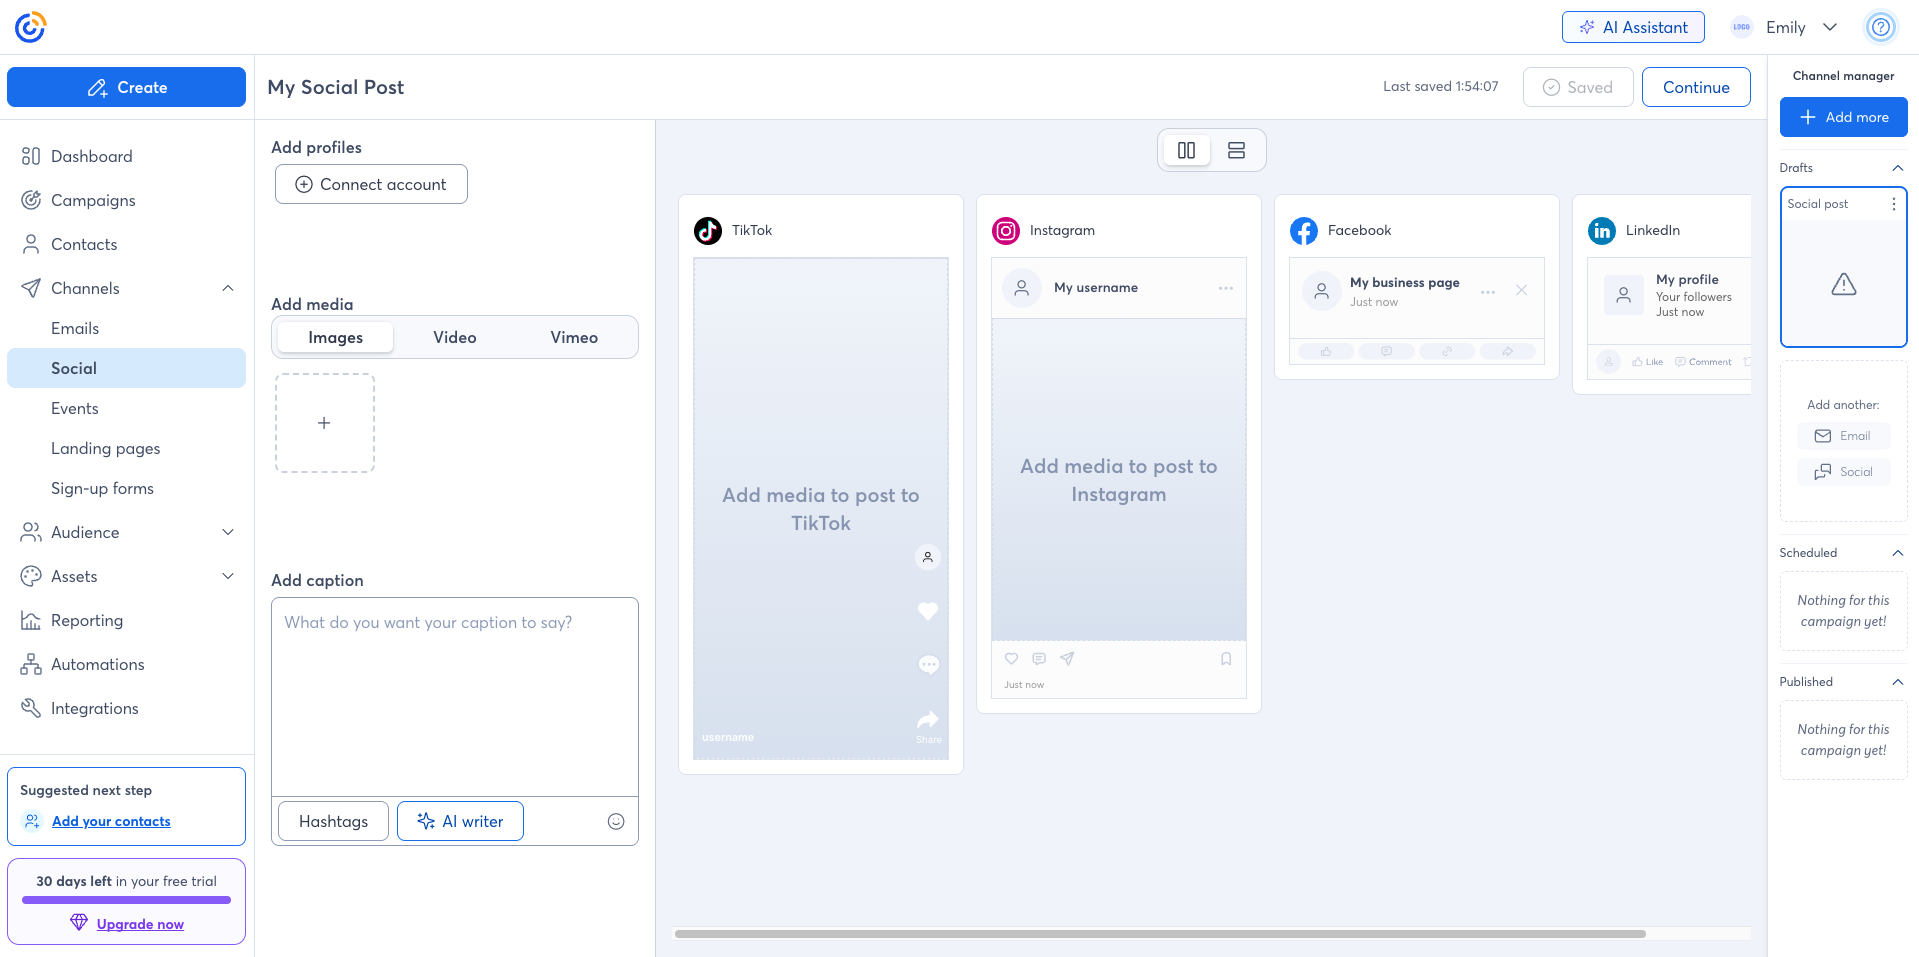
Task: Collapse the Drafts section
Action: coord(1897,168)
